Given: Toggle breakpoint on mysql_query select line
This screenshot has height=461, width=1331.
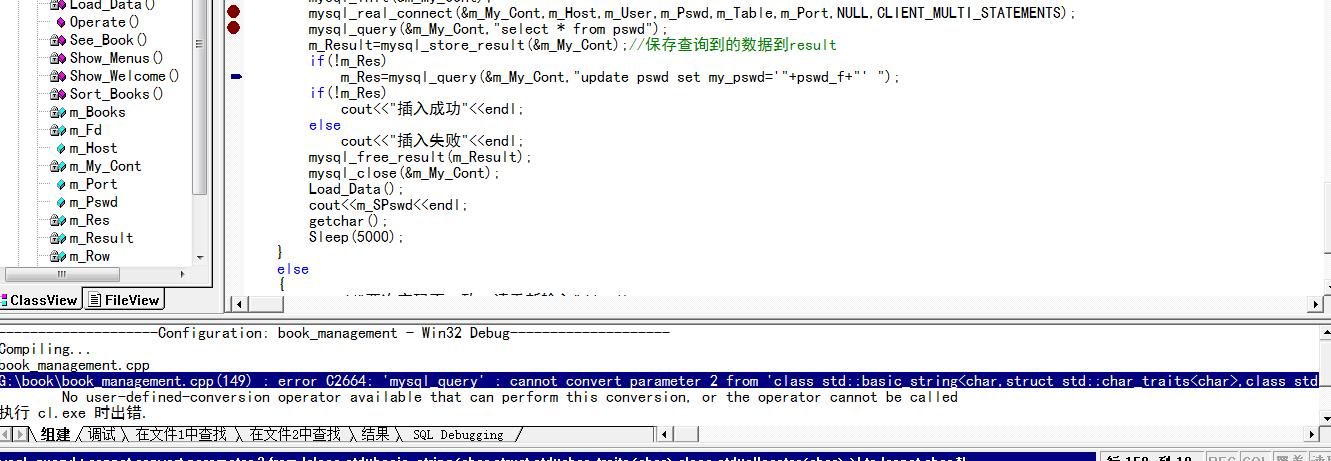Looking at the screenshot, I should coord(234,28).
